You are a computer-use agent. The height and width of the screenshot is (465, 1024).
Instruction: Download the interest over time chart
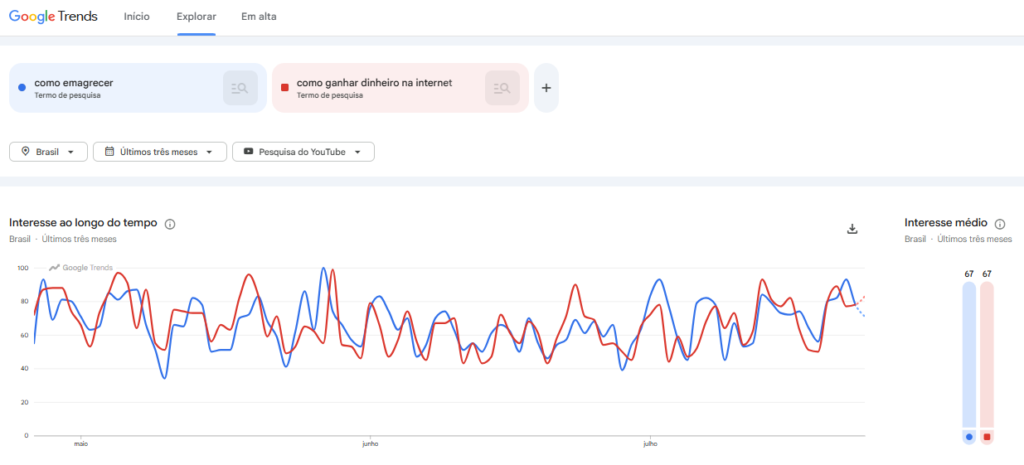[852, 229]
